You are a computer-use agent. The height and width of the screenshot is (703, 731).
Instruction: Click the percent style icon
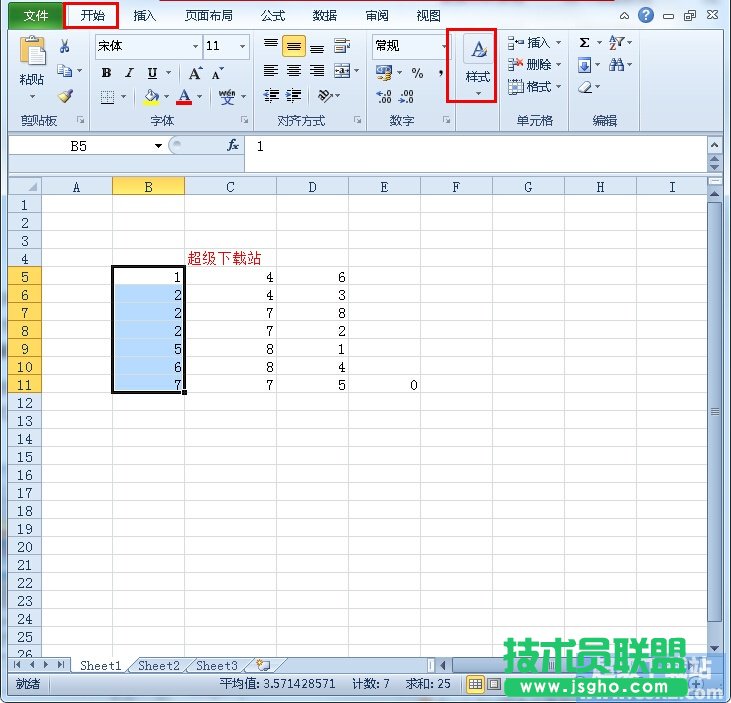[x=417, y=73]
